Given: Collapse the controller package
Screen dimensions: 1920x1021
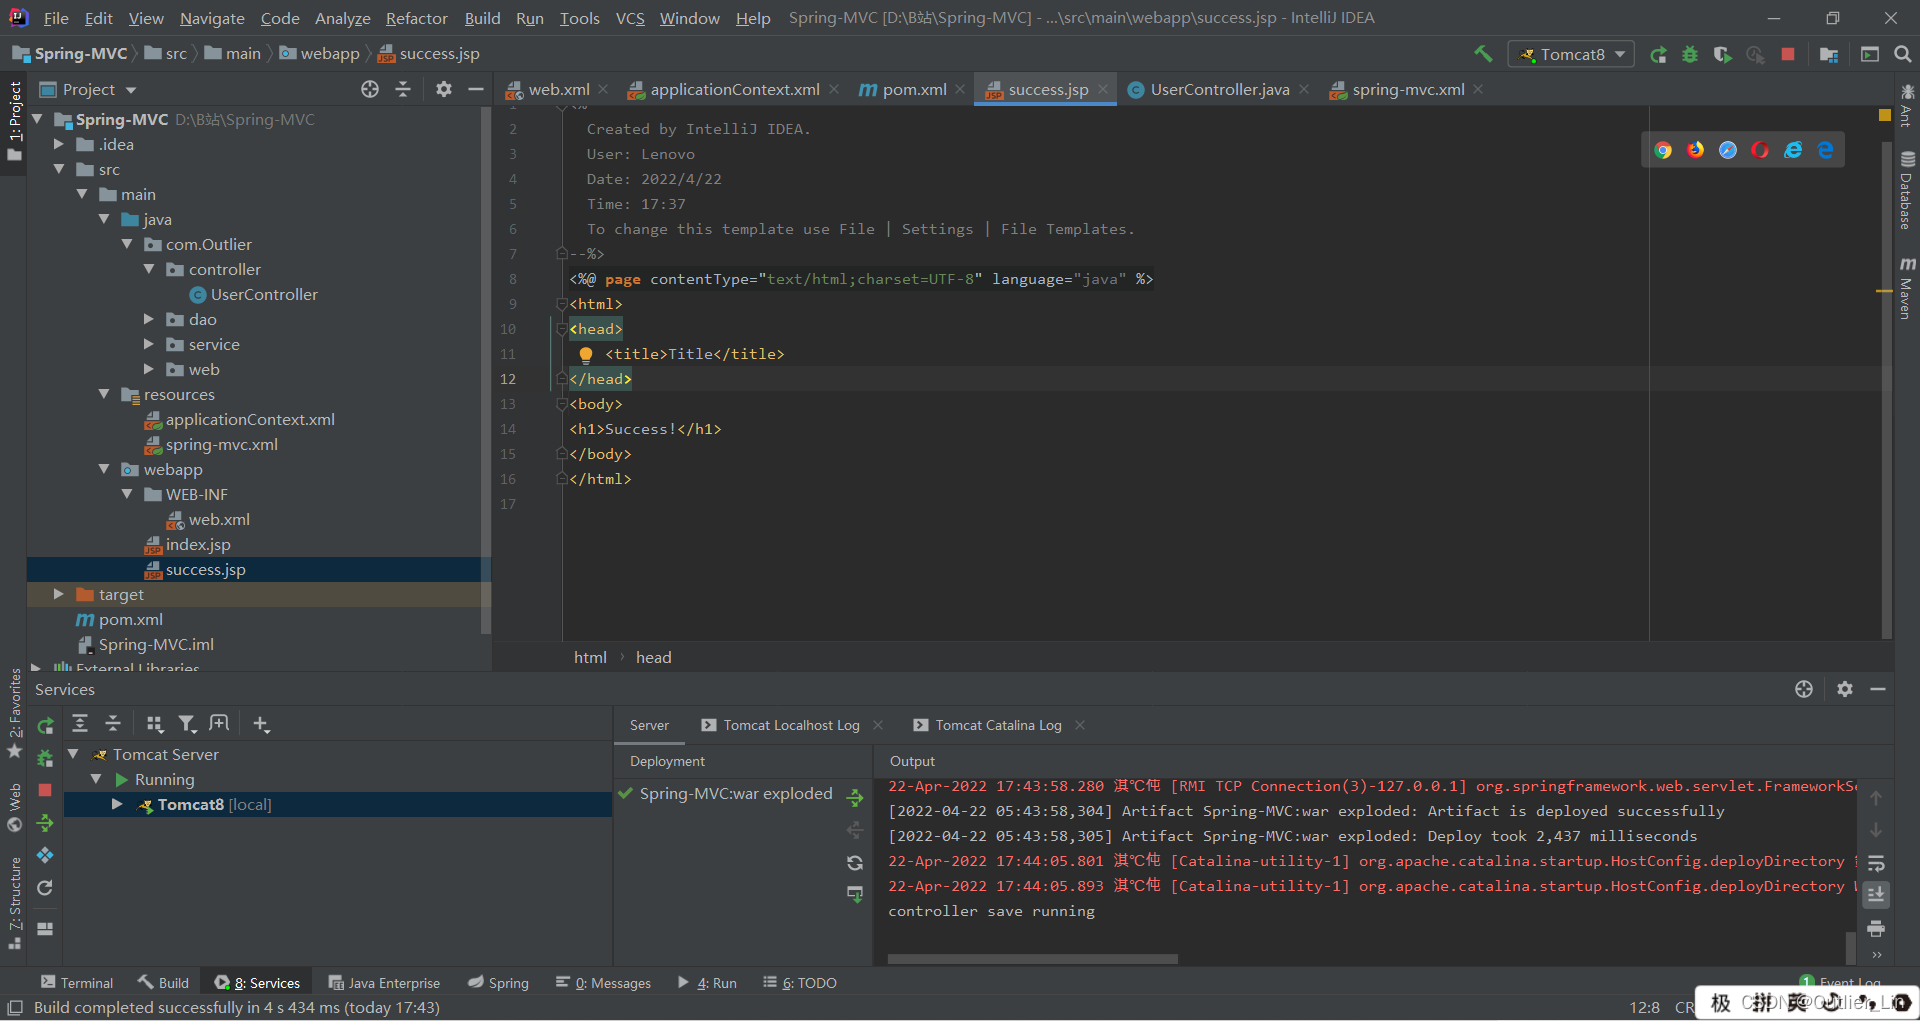Looking at the screenshot, I should [149, 269].
